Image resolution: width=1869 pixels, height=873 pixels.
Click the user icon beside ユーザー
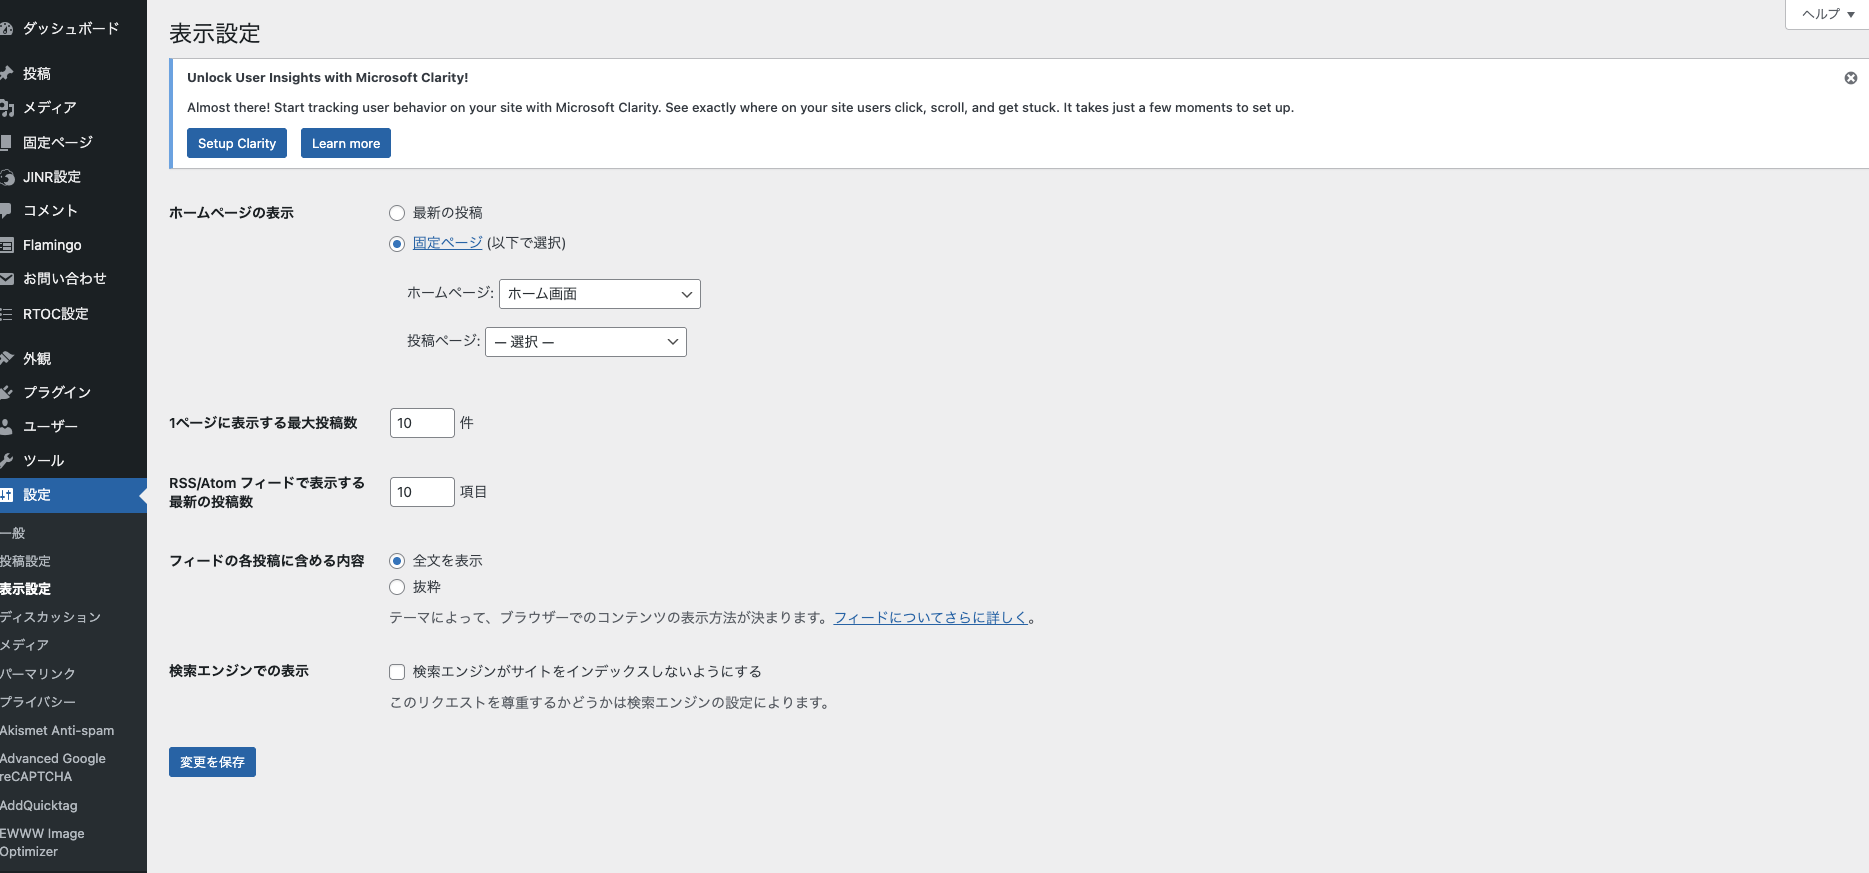pyautogui.click(x=6, y=426)
